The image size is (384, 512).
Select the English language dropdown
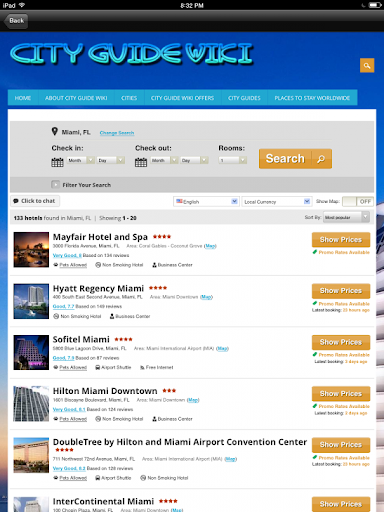coord(206,202)
